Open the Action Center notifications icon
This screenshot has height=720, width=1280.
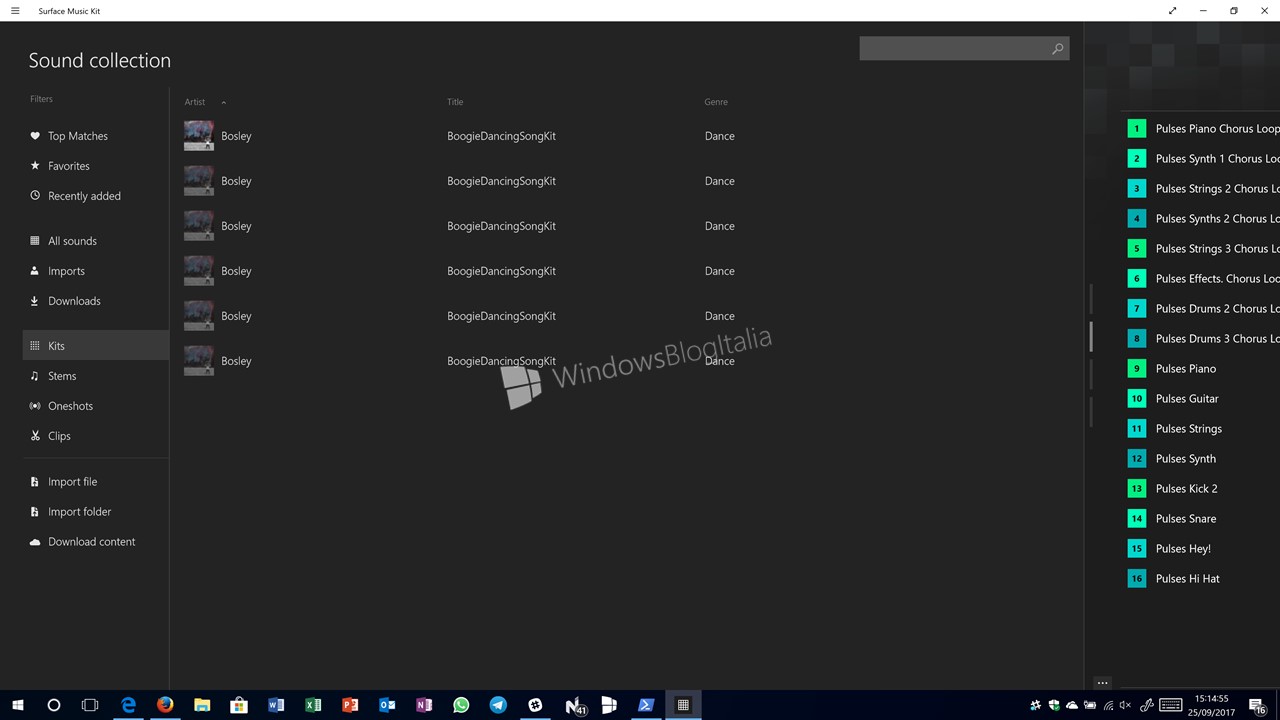coord(1259,706)
